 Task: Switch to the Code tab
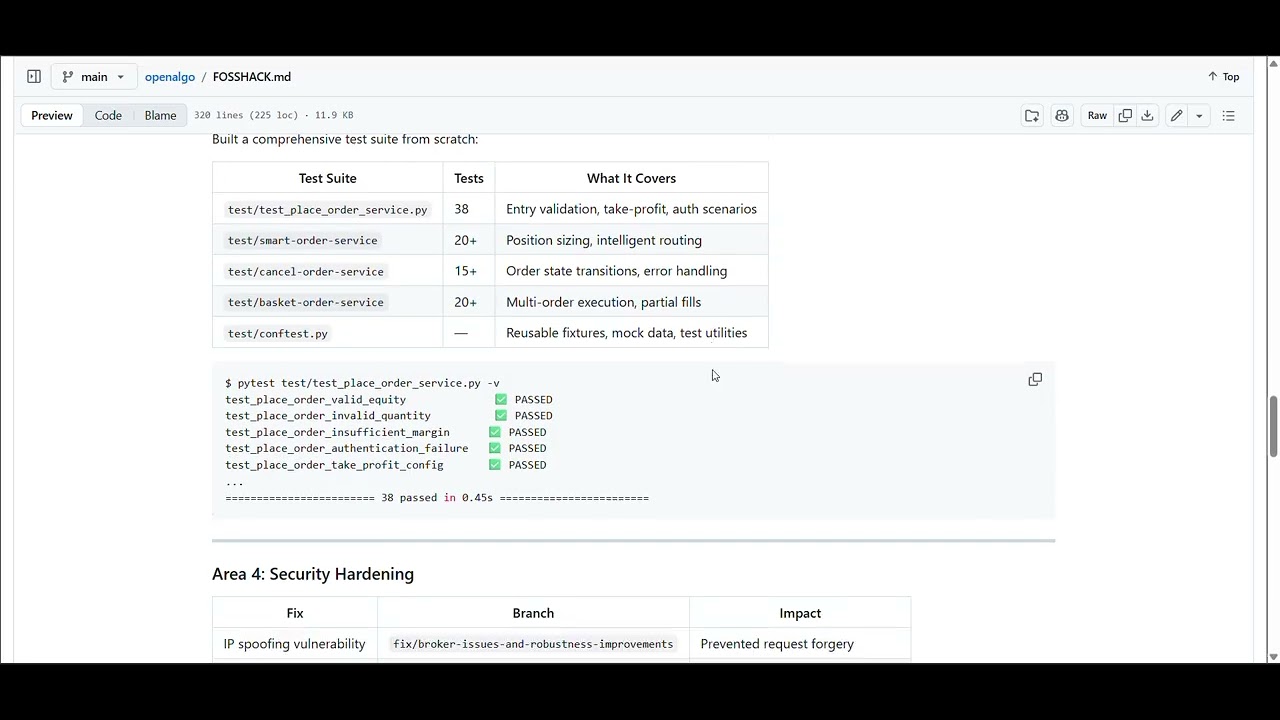[x=108, y=116]
